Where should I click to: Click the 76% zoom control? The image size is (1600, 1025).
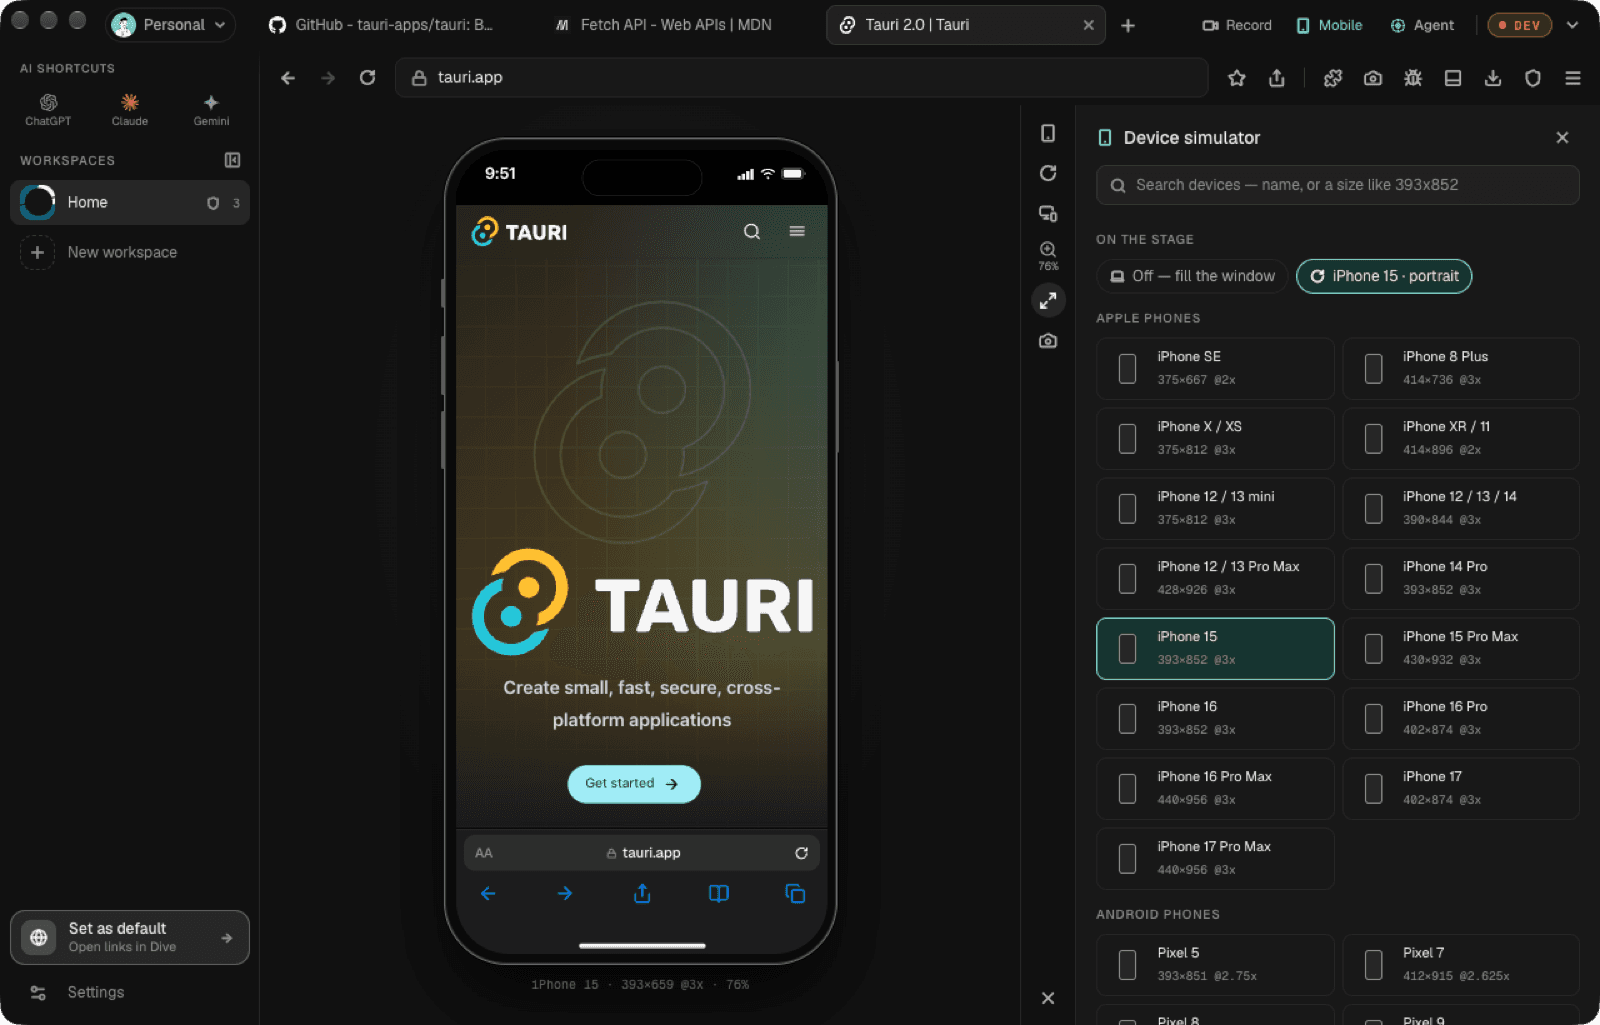(1048, 256)
